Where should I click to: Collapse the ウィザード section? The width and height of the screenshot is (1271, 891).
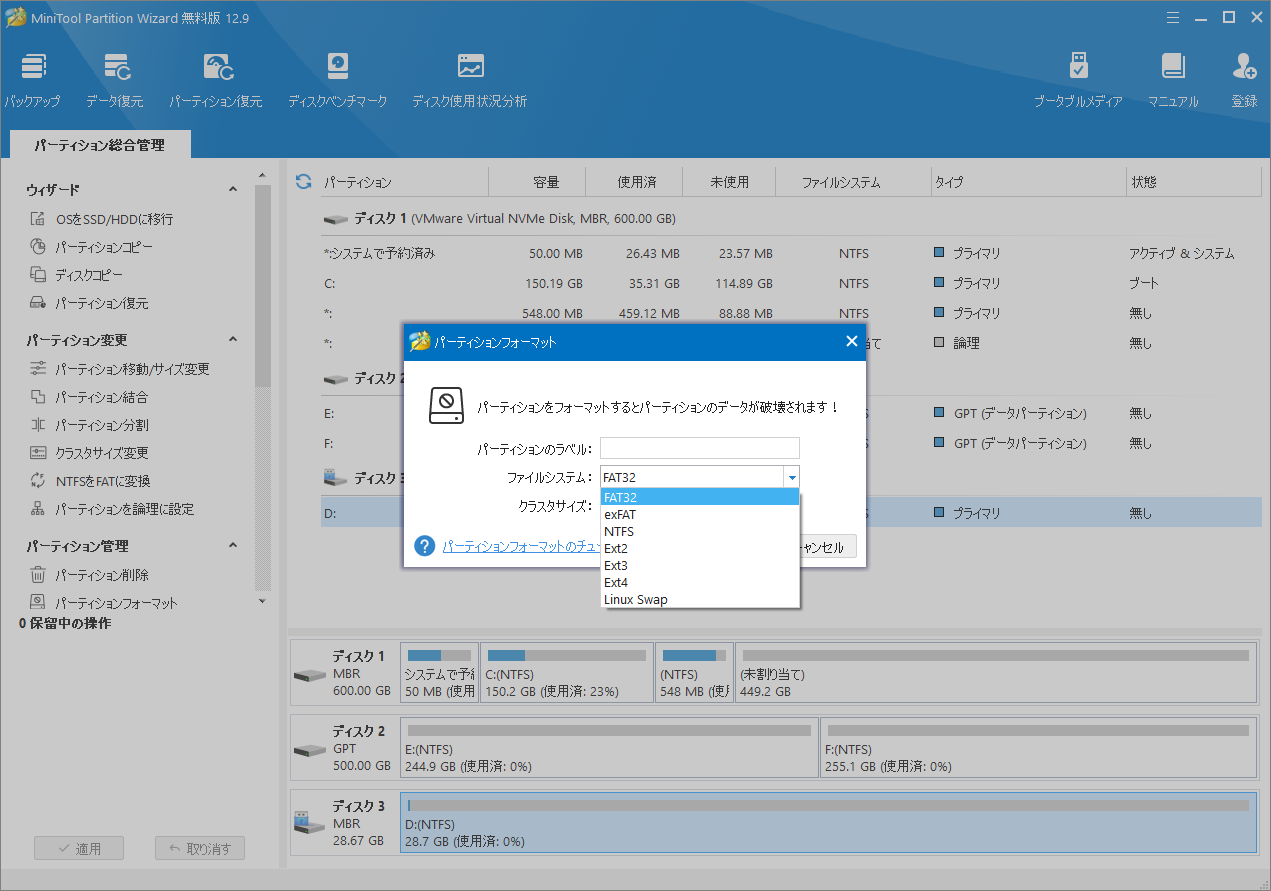point(233,190)
